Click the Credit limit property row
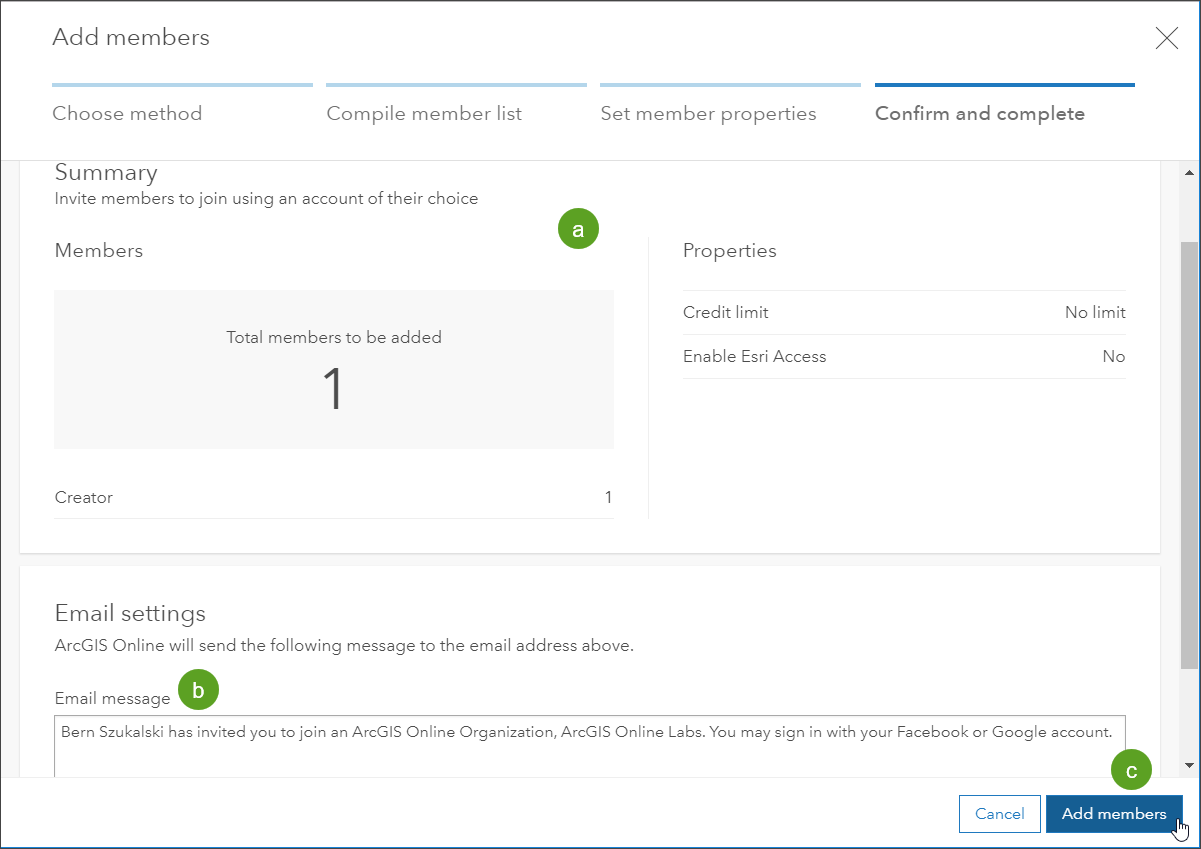Viewport: 1201px width, 849px height. click(904, 312)
